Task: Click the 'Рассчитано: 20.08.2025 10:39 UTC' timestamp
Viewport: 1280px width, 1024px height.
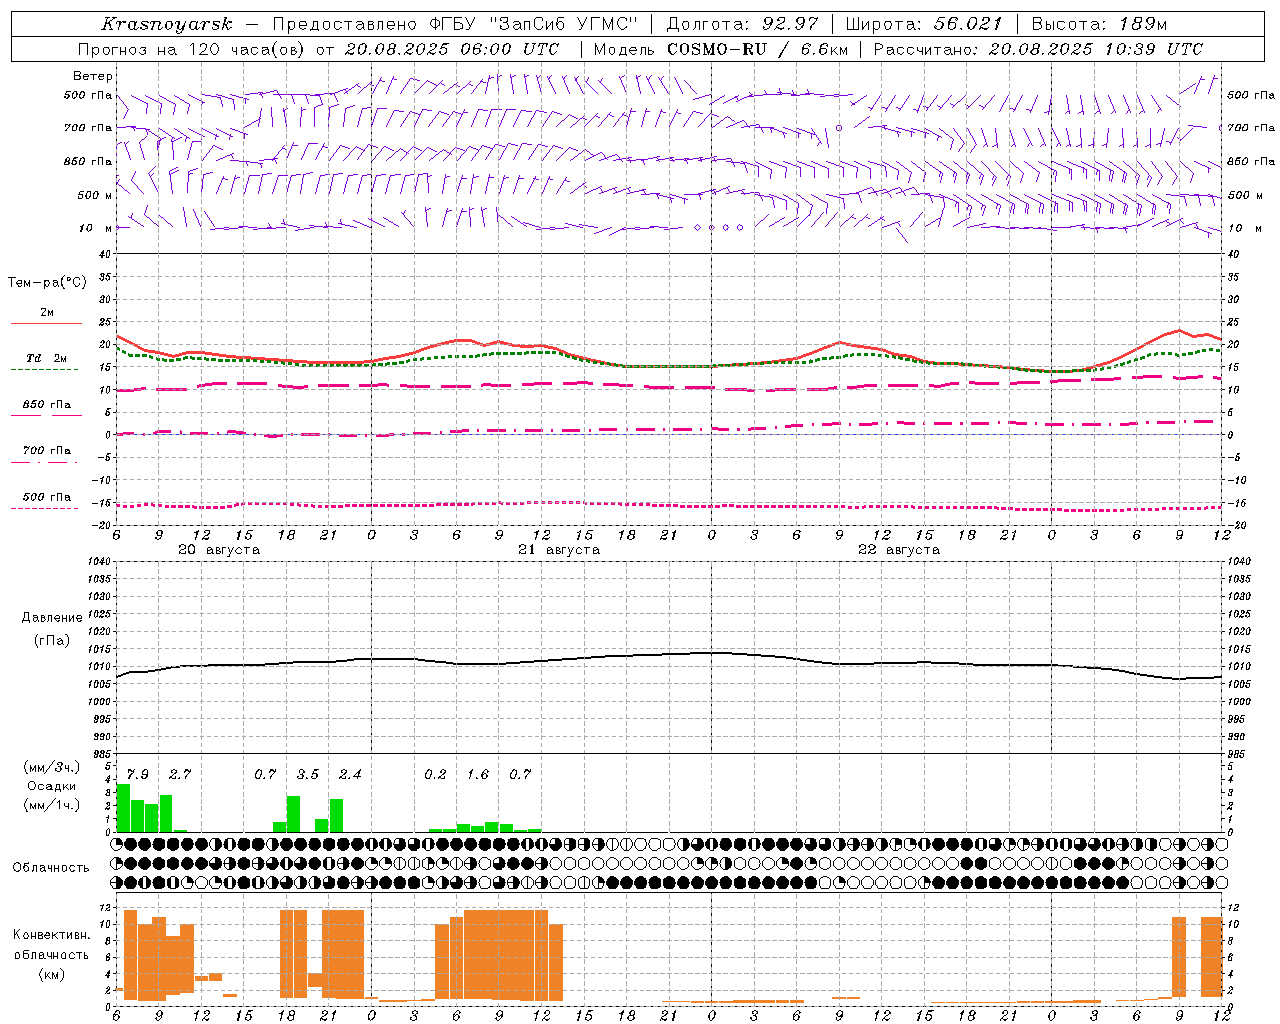Action: coord(1038,49)
